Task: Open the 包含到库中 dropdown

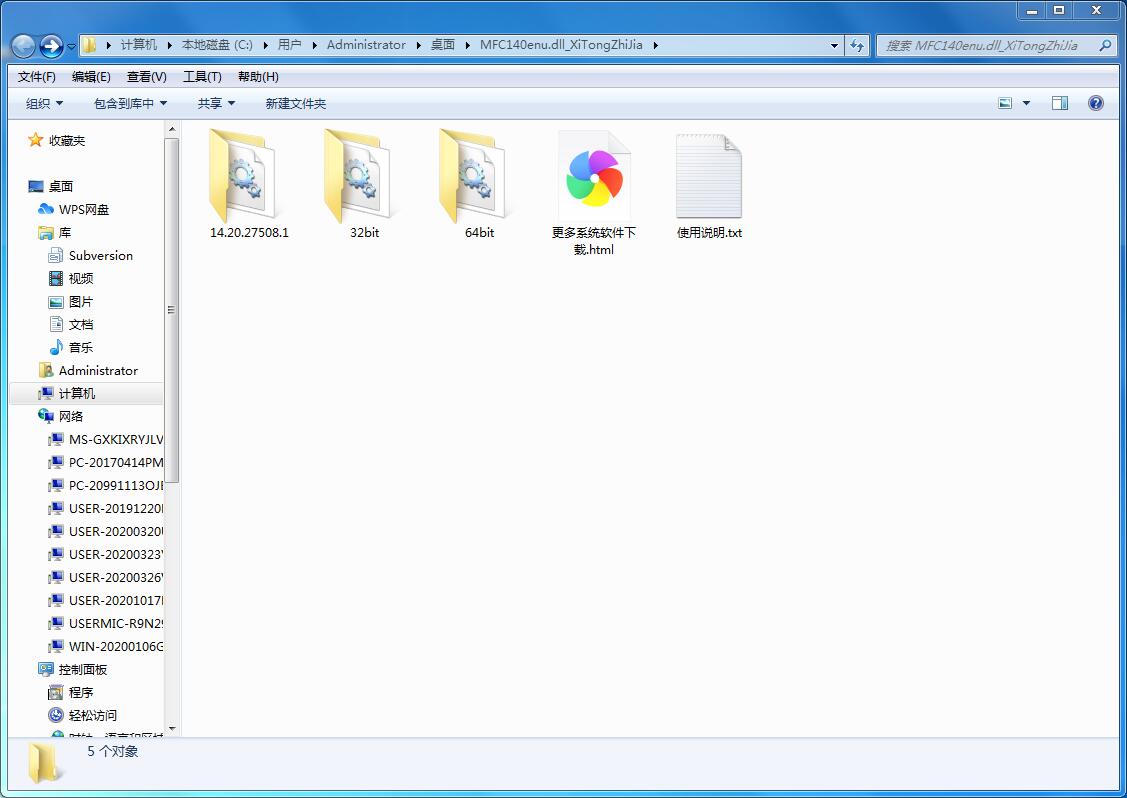Action: click(130, 104)
